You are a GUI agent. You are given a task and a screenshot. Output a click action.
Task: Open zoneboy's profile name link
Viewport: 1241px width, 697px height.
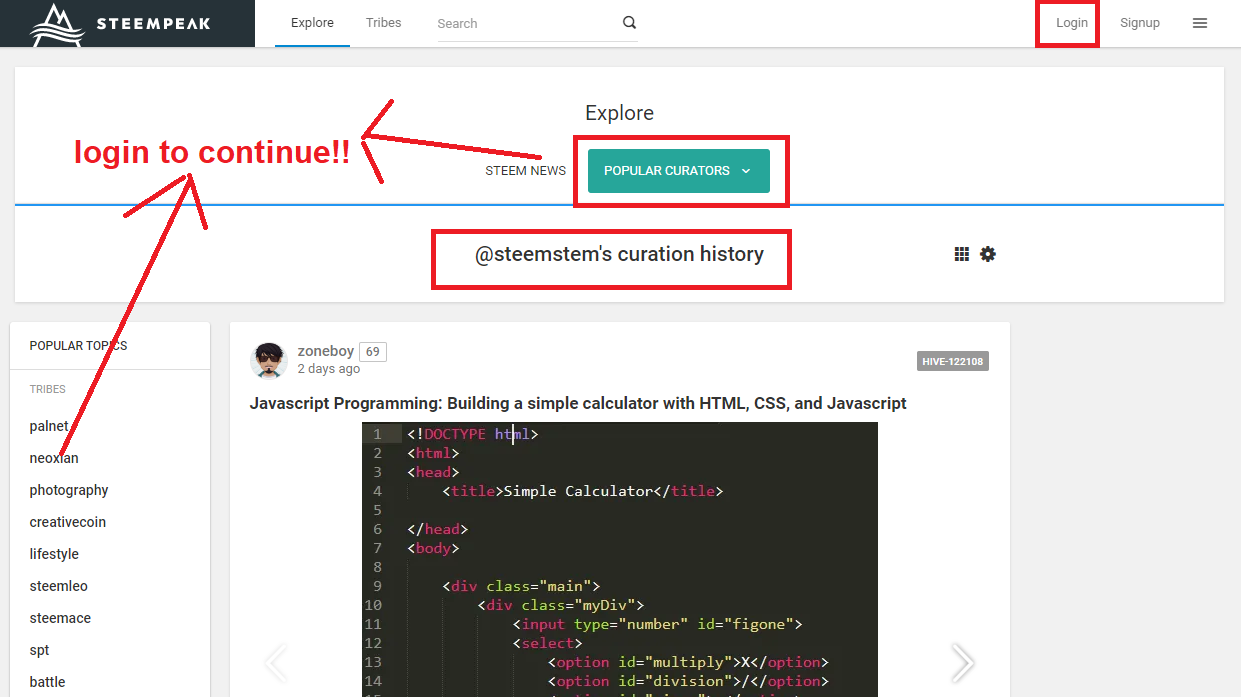pos(325,352)
